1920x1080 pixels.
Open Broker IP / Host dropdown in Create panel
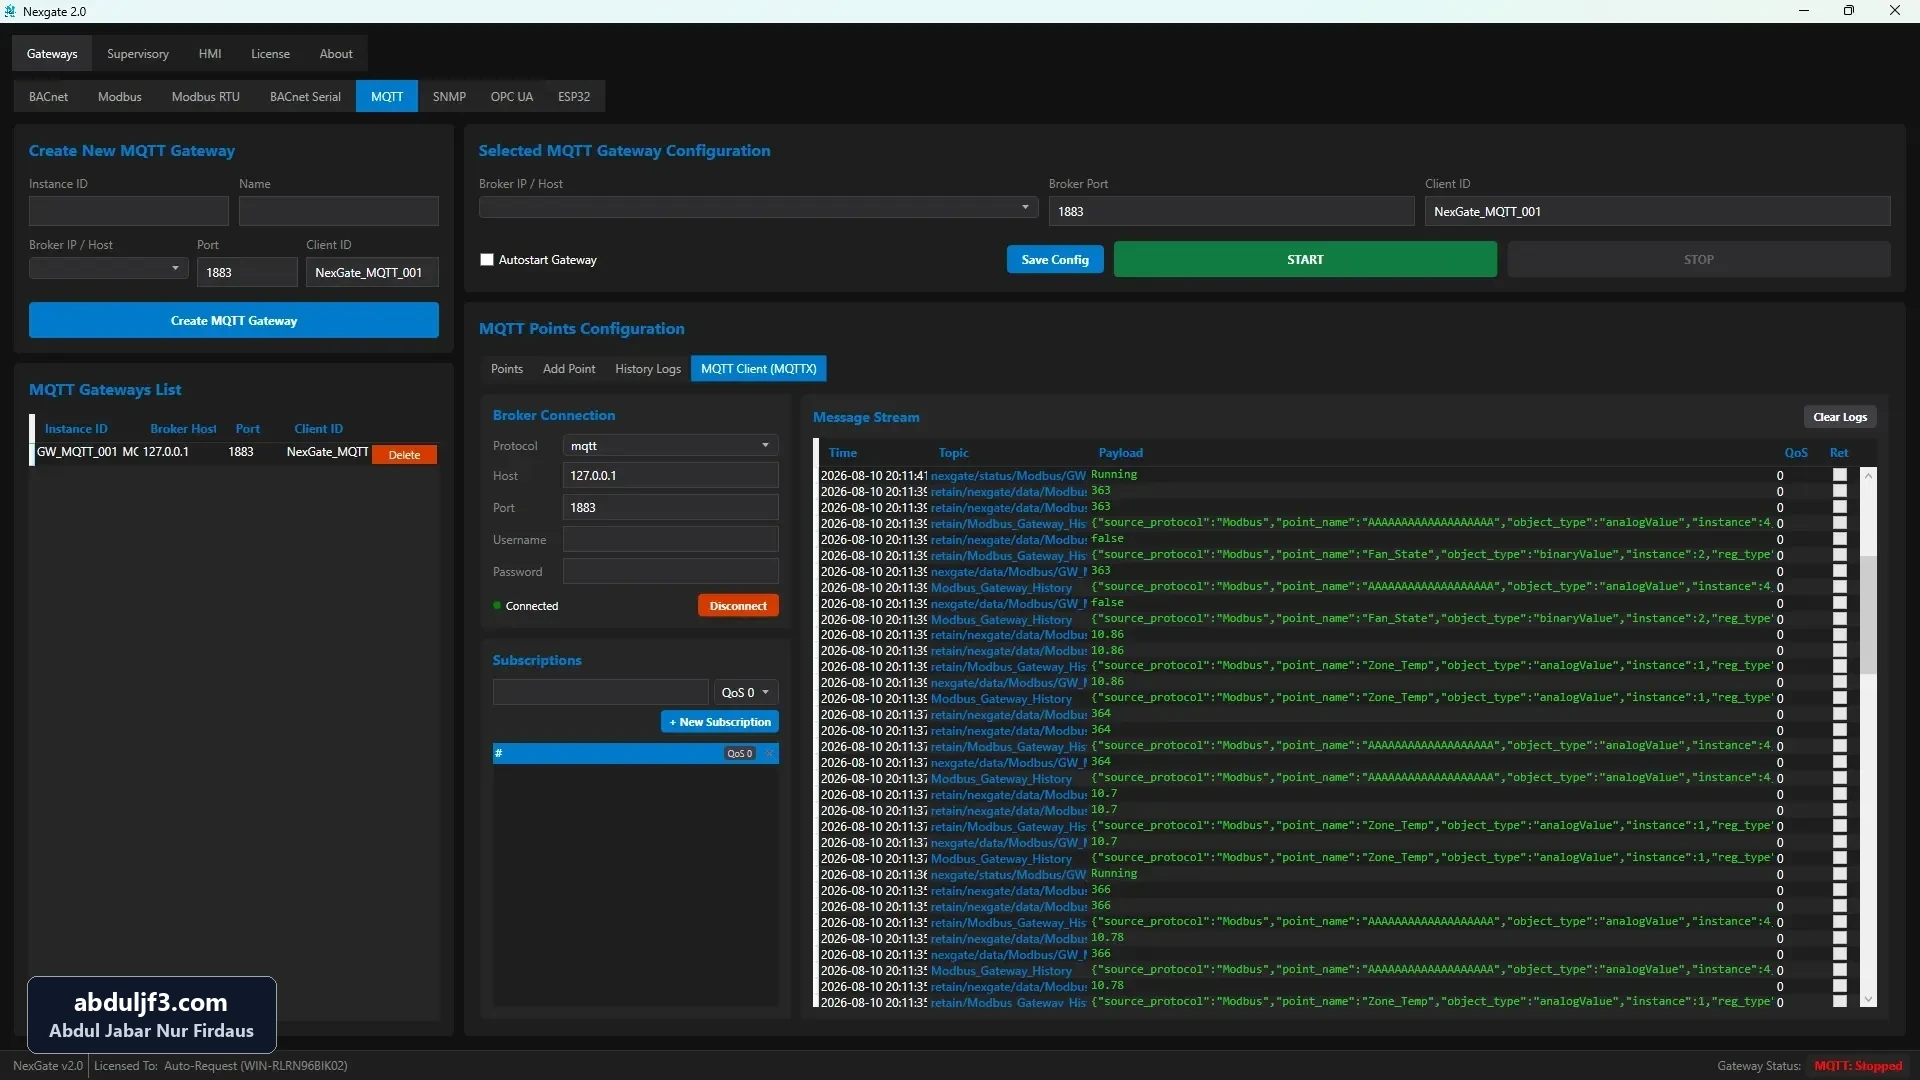(108, 269)
